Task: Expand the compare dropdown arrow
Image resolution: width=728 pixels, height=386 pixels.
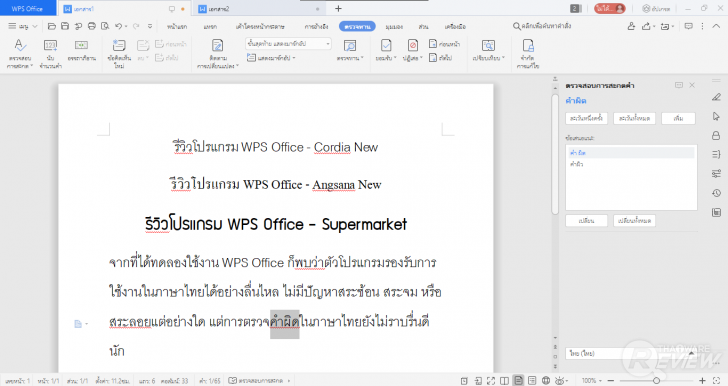Action: tap(503, 58)
